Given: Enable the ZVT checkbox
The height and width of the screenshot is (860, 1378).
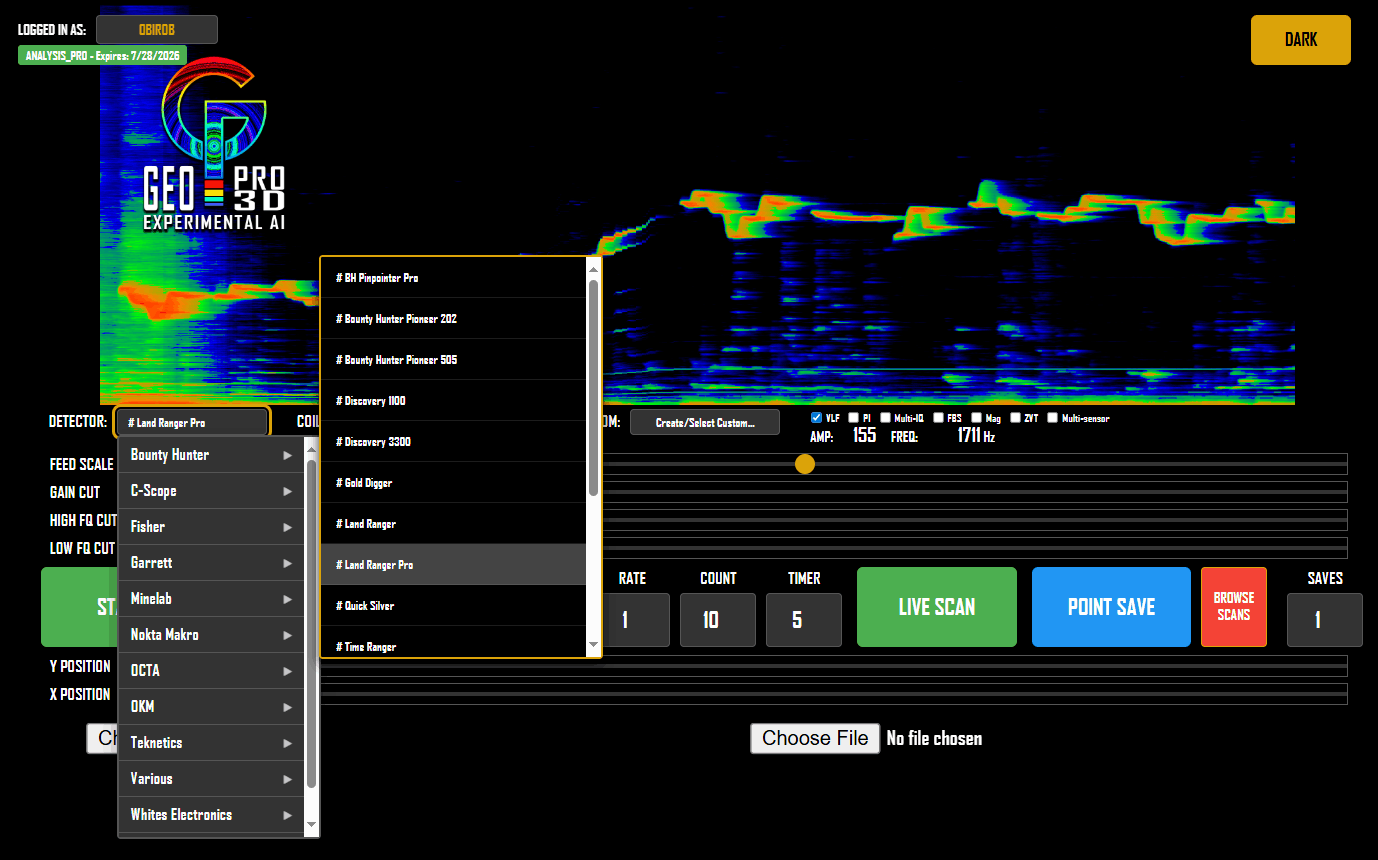Looking at the screenshot, I should tap(1015, 418).
